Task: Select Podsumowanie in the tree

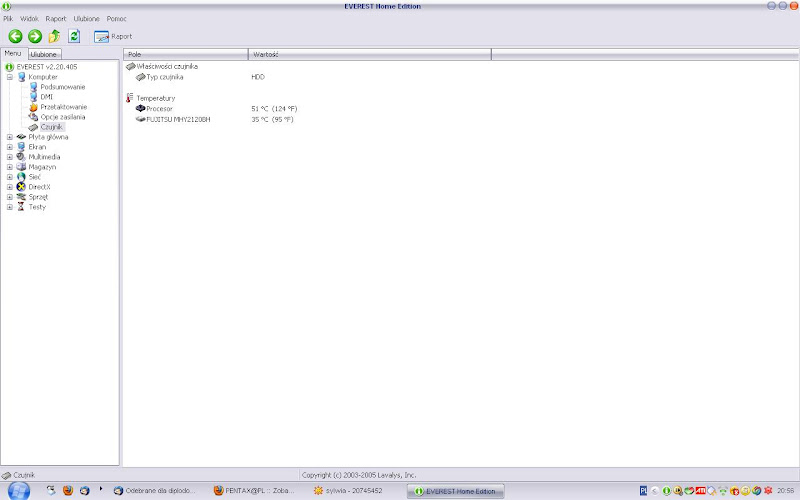Action: coord(63,87)
